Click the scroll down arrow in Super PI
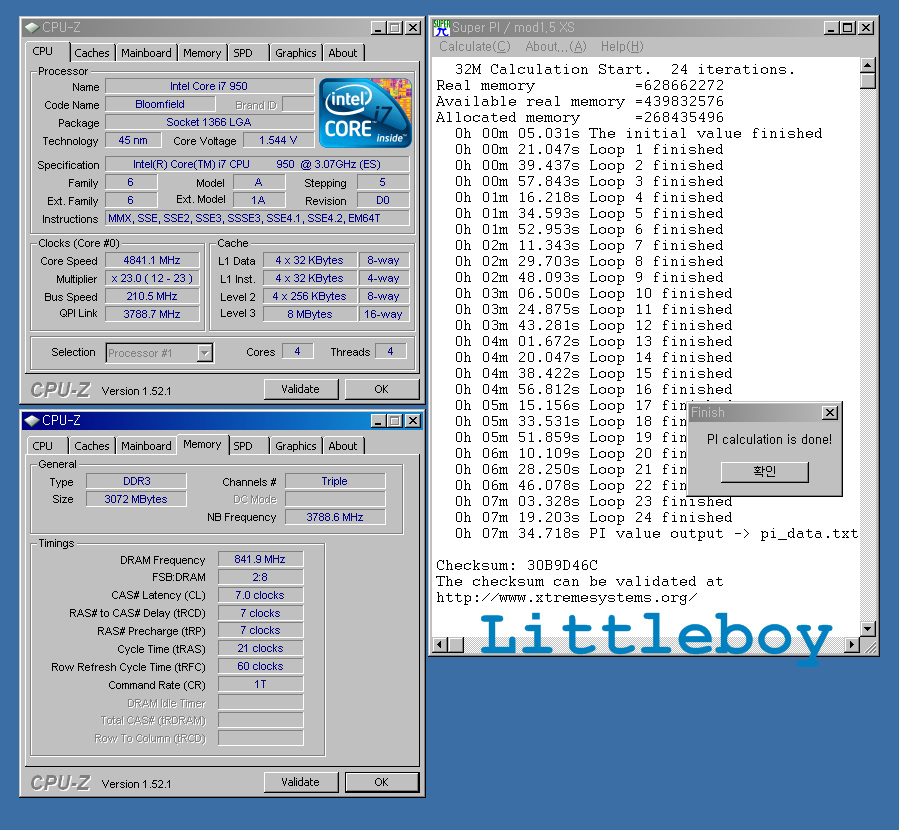 click(867, 629)
